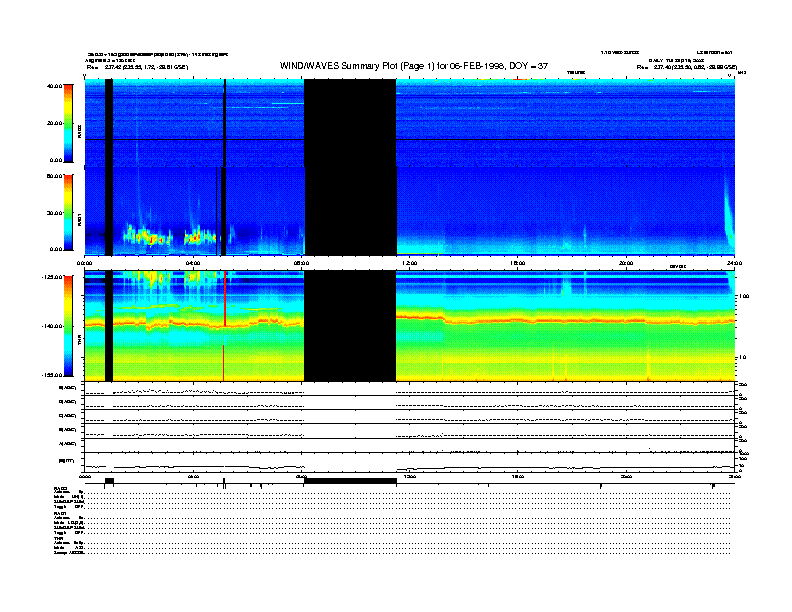Click the large black data gap in TNR panel
This screenshot has width=792, height=612.
tap(350, 326)
